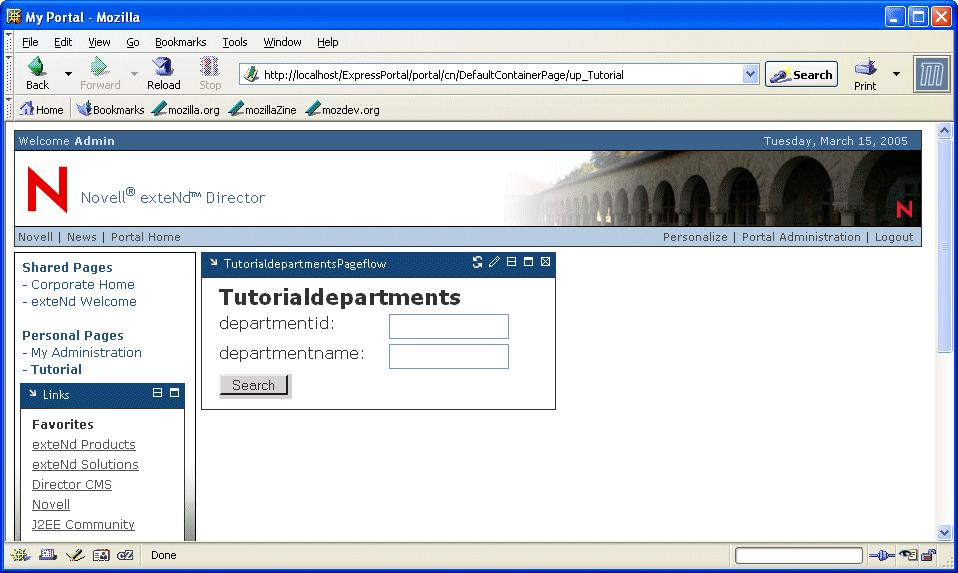The height and width of the screenshot is (573, 958).
Task: Open My Administration personal page
Action: (86, 352)
